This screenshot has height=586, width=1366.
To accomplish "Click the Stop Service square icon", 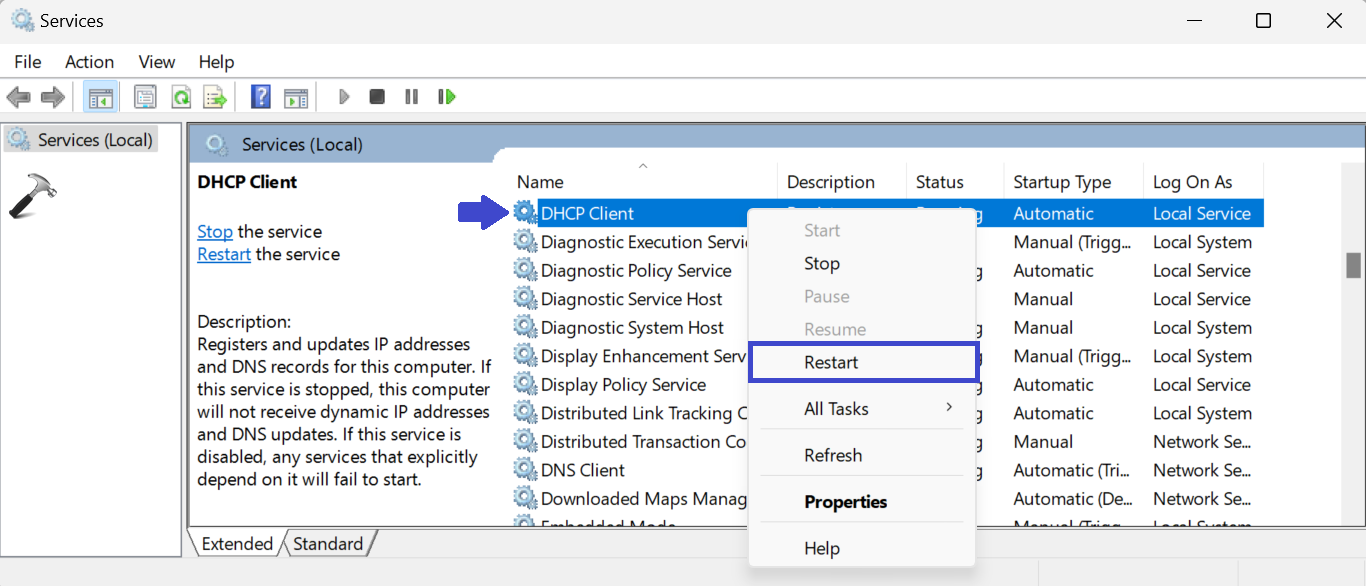I will (x=377, y=97).
